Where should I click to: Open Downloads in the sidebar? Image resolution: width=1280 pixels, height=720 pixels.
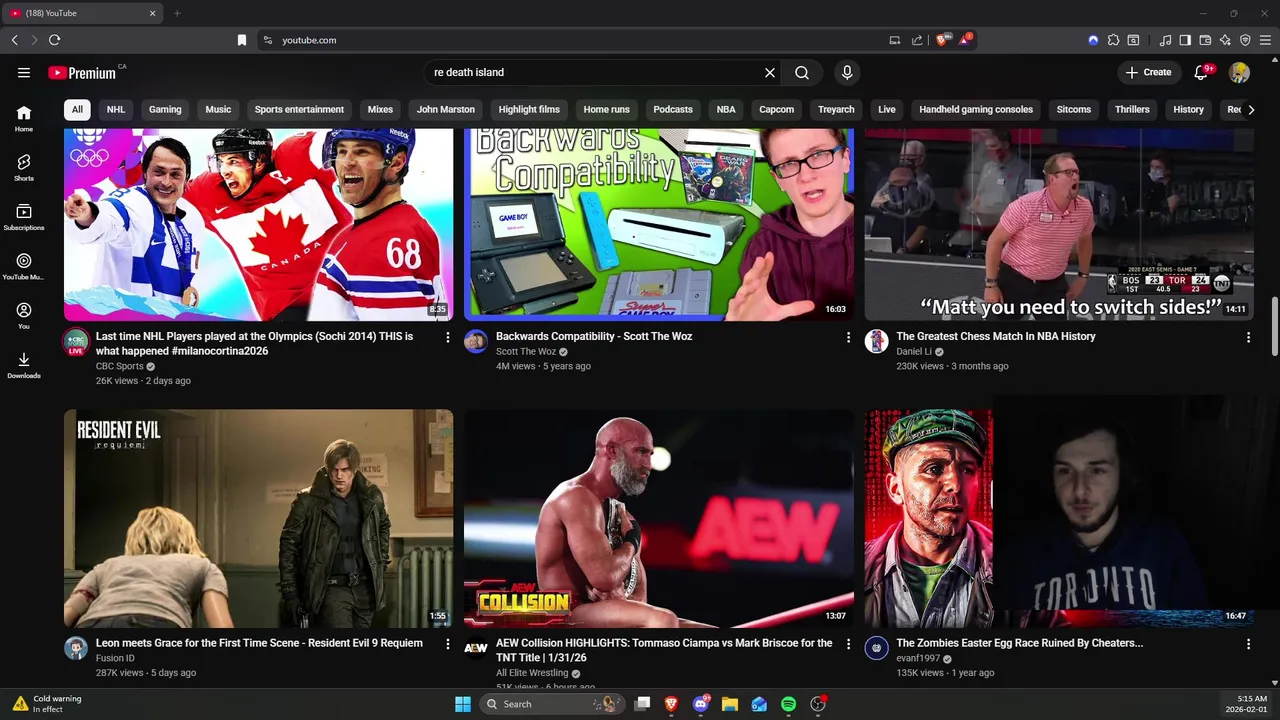pos(24,365)
